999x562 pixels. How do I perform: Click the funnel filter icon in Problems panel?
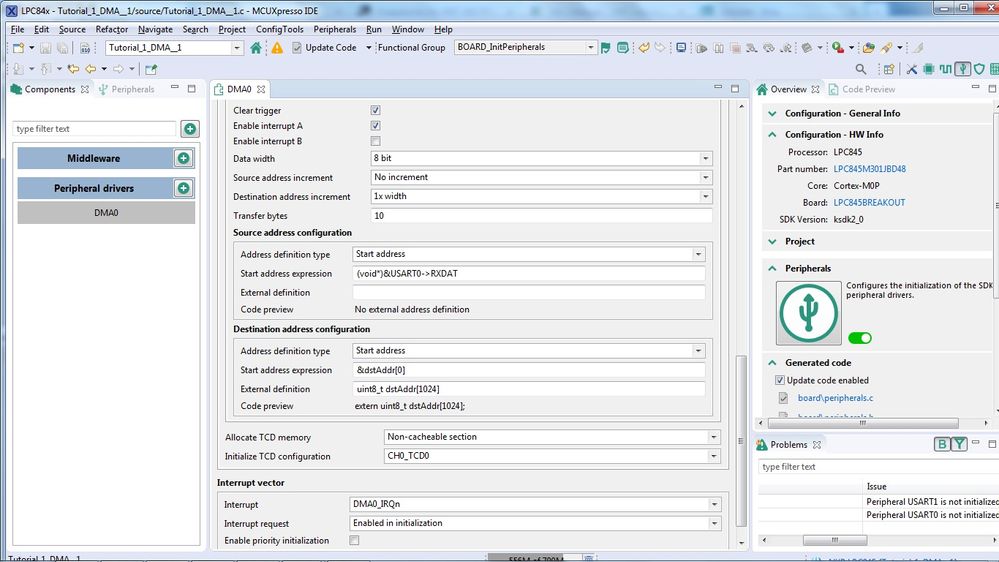click(x=959, y=444)
